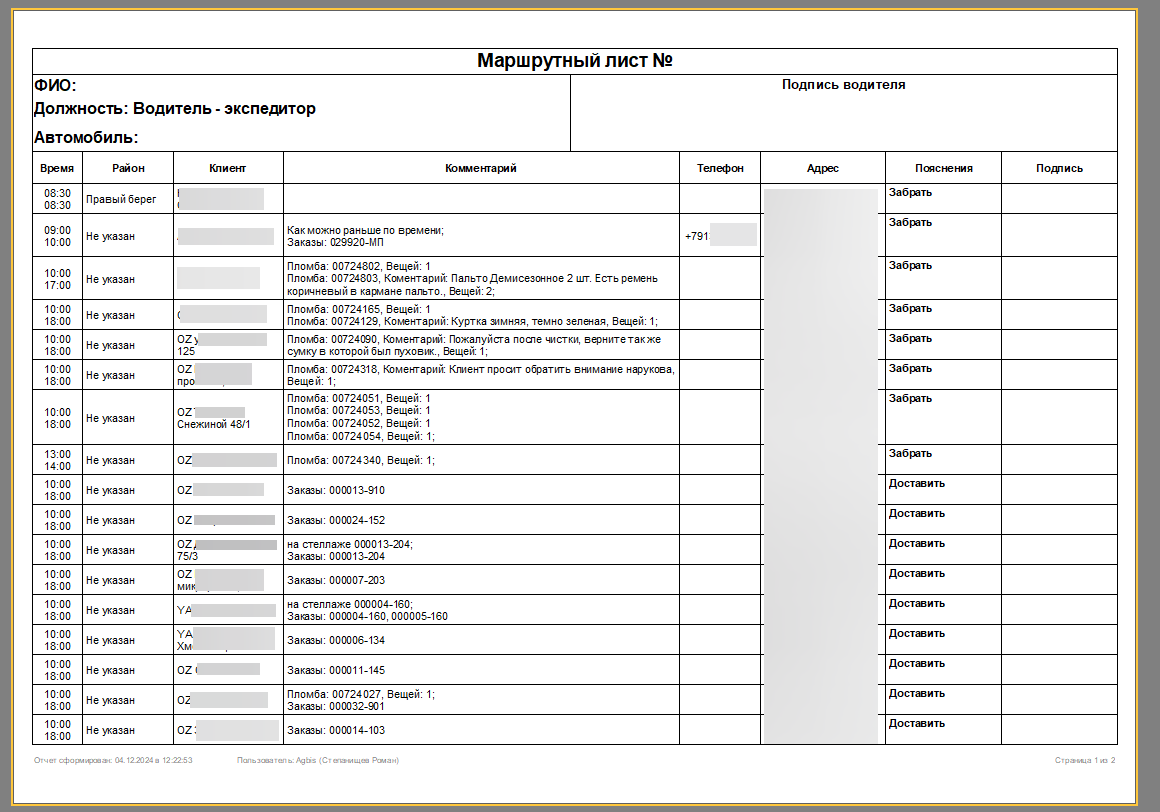Click the "Подпись водителя" signature box
Image resolution: width=1160 pixels, height=812 pixels.
[x=843, y=85]
